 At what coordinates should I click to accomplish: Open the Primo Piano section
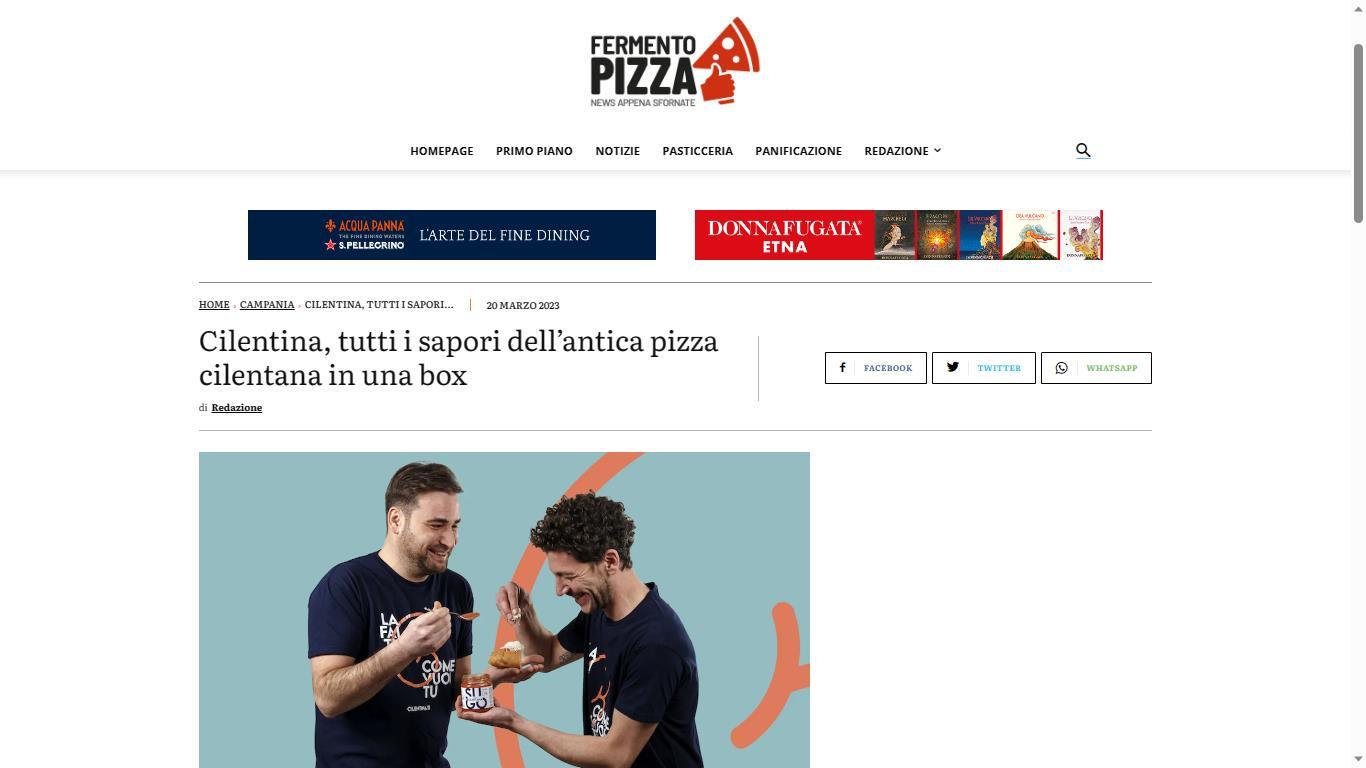click(534, 151)
